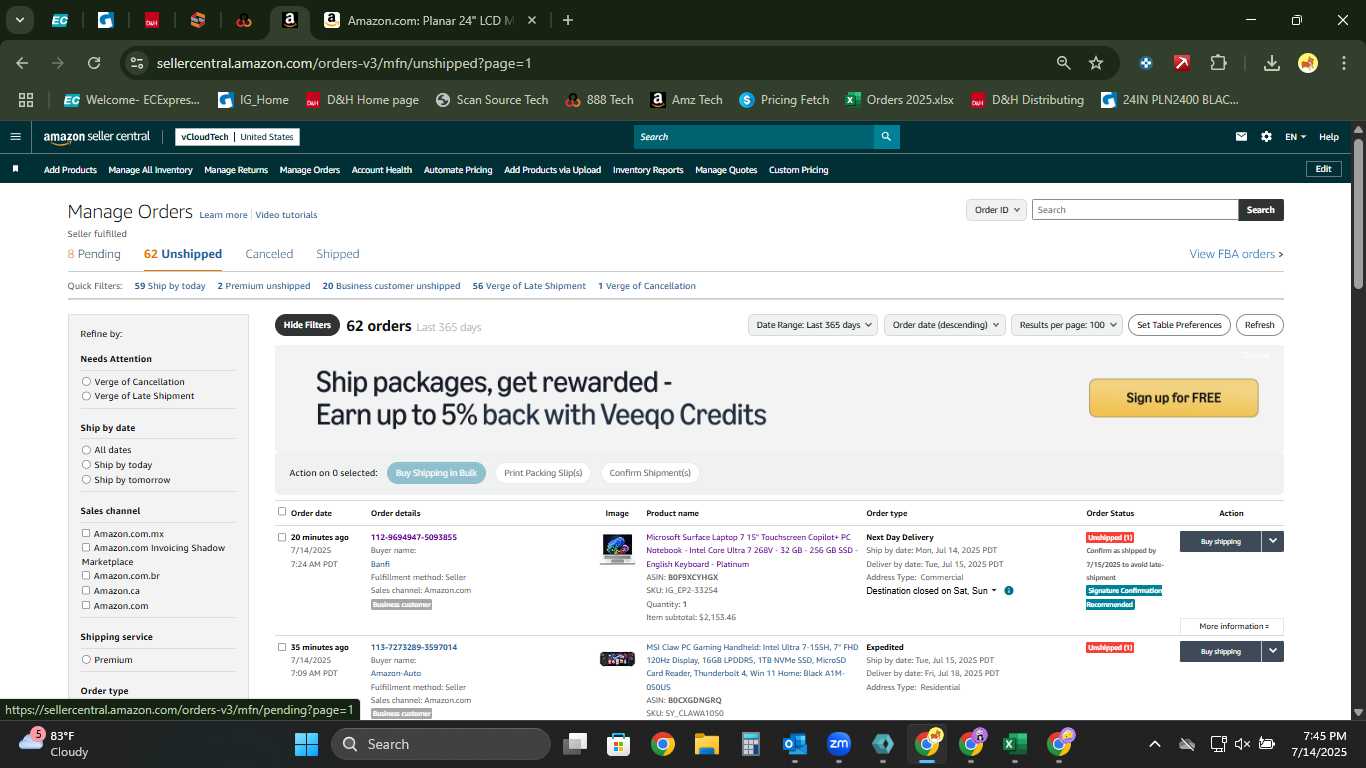Select the Ship by tomorrow radio button
The image size is (1366, 768).
click(86, 480)
